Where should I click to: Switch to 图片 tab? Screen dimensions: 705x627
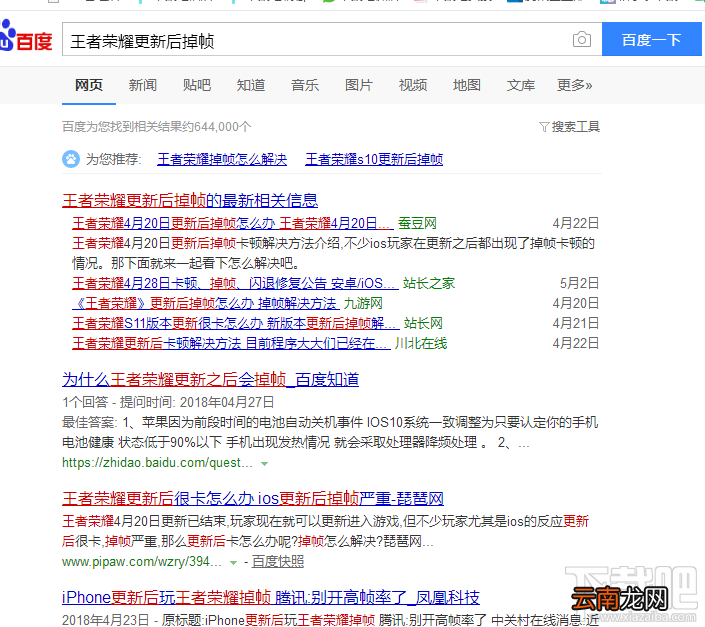358,85
